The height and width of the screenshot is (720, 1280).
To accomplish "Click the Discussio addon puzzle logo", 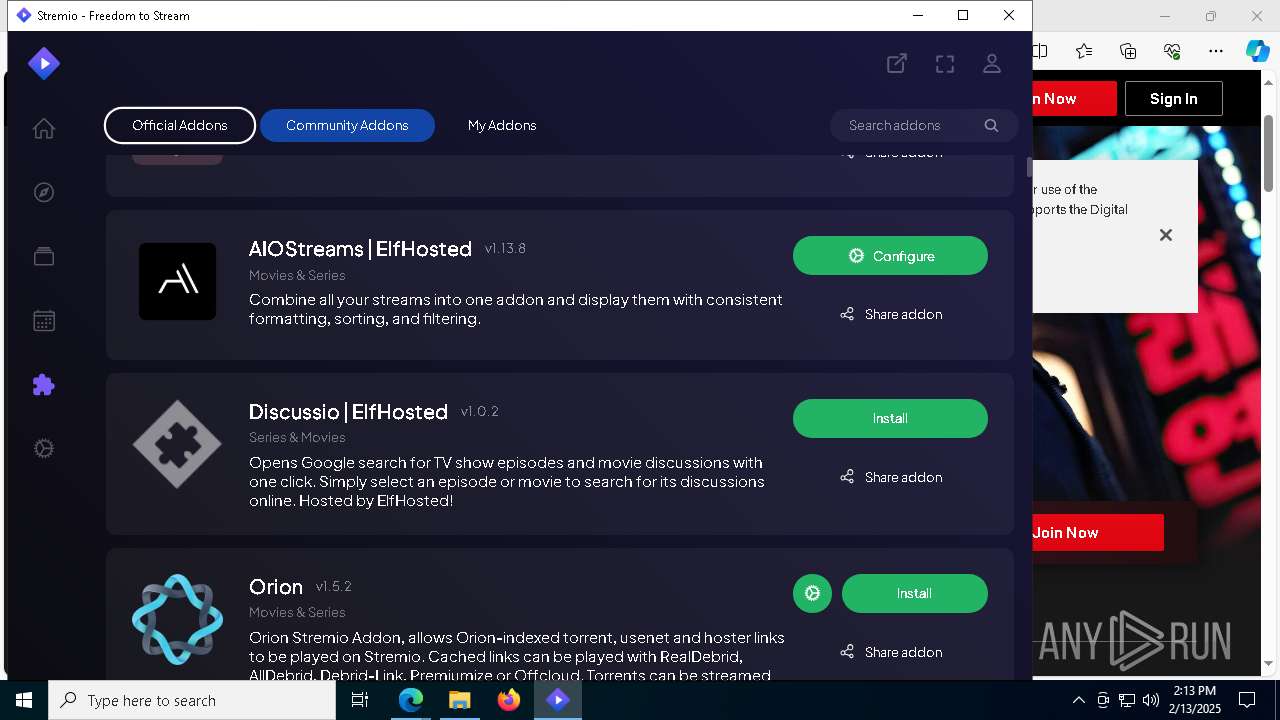I will pyautogui.click(x=177, y=444).
